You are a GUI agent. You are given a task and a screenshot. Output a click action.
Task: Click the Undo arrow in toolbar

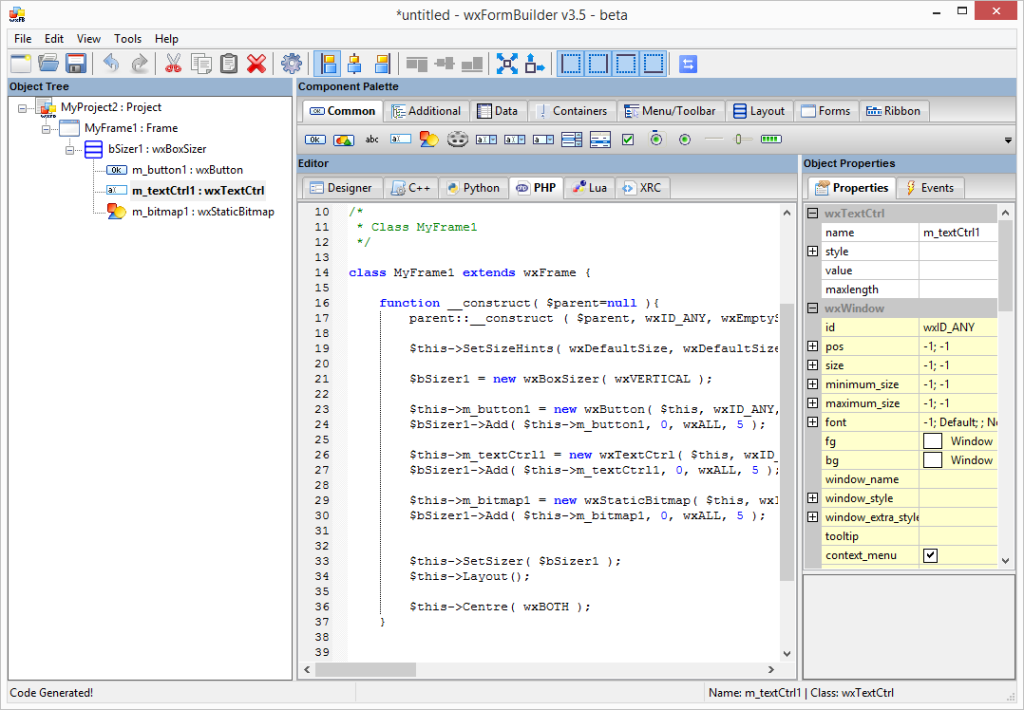coord(111,64)
